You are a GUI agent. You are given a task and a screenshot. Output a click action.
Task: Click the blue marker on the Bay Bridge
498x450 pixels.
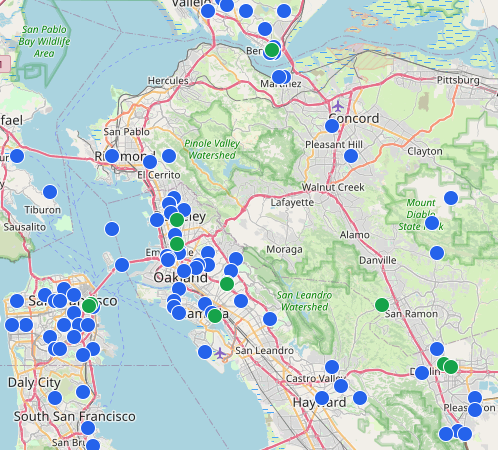(x=122, y=265)
